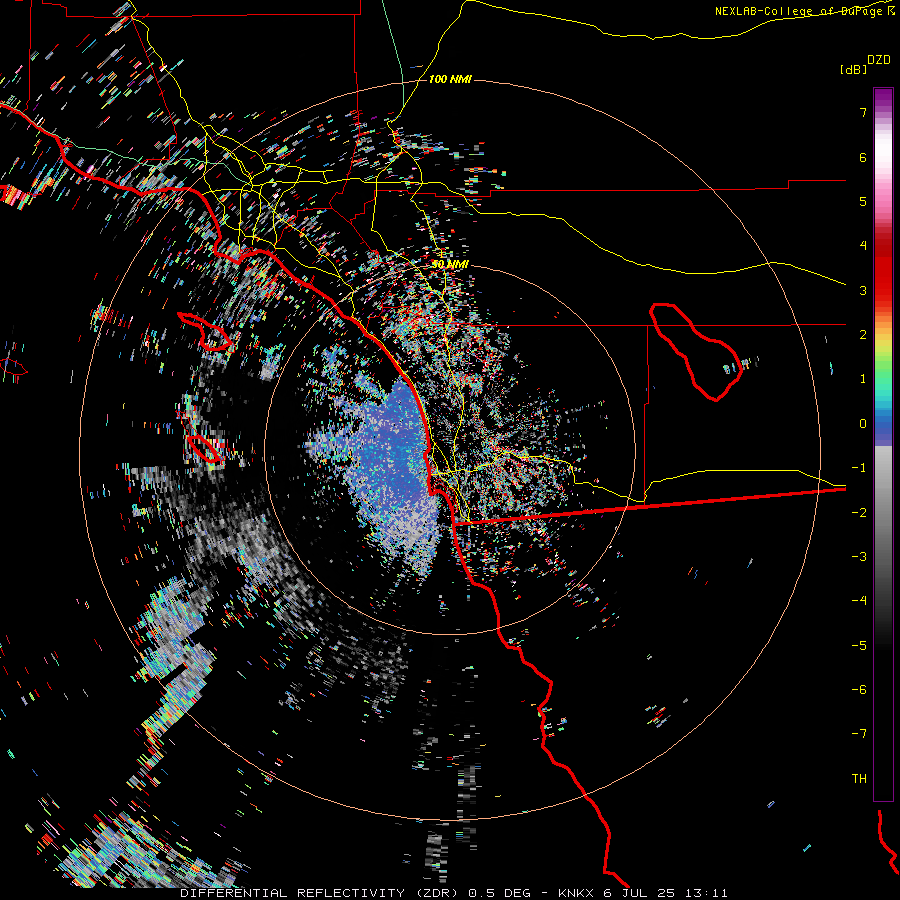Select the "-4" value on color scale

coord(859,601)
